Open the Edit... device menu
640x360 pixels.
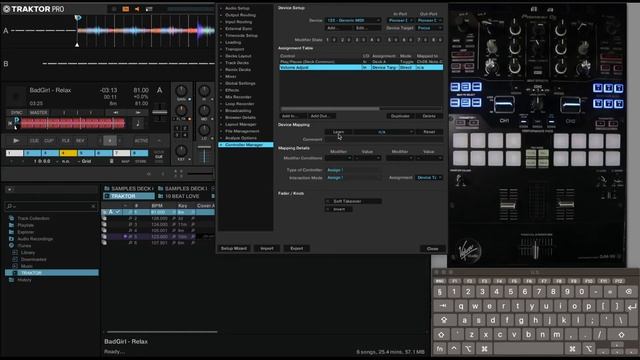point(367,28)
